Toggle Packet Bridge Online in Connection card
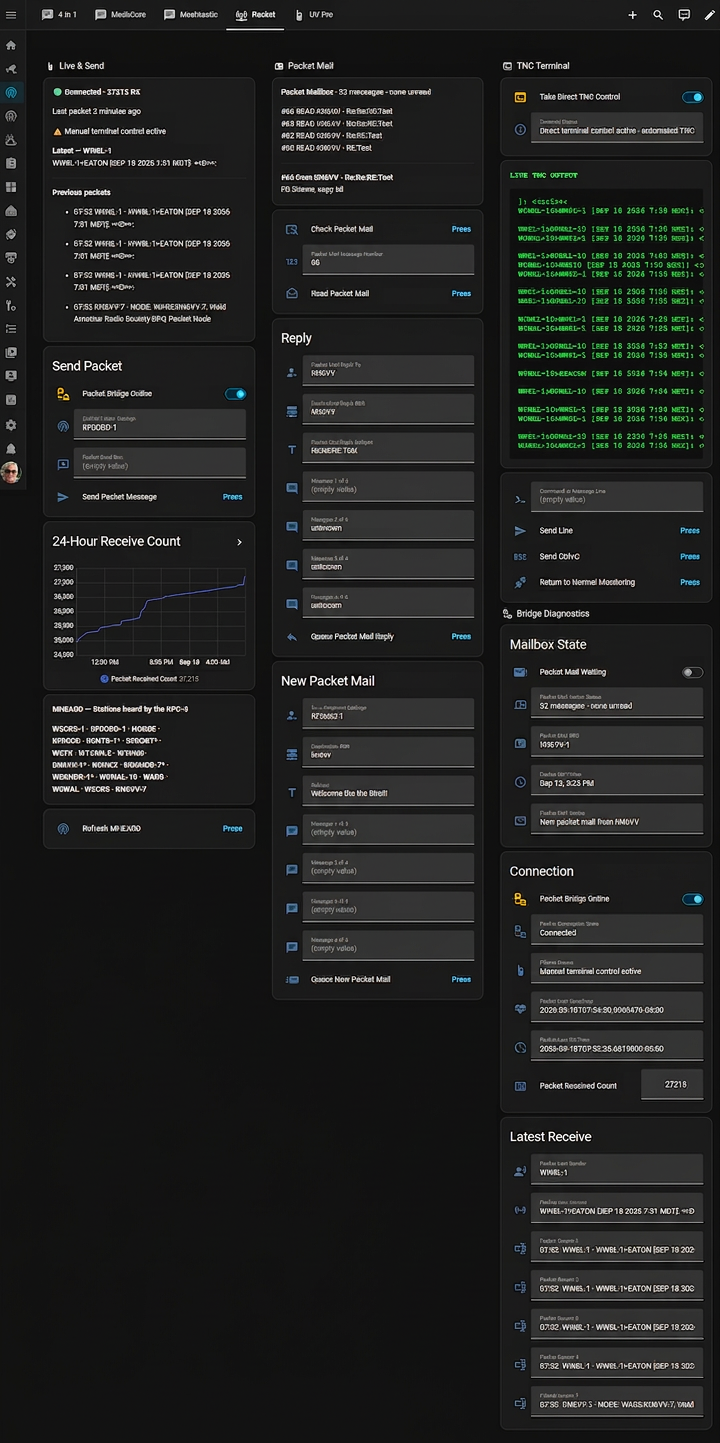Screen dimensions: 720x1443 click(692, 899)
